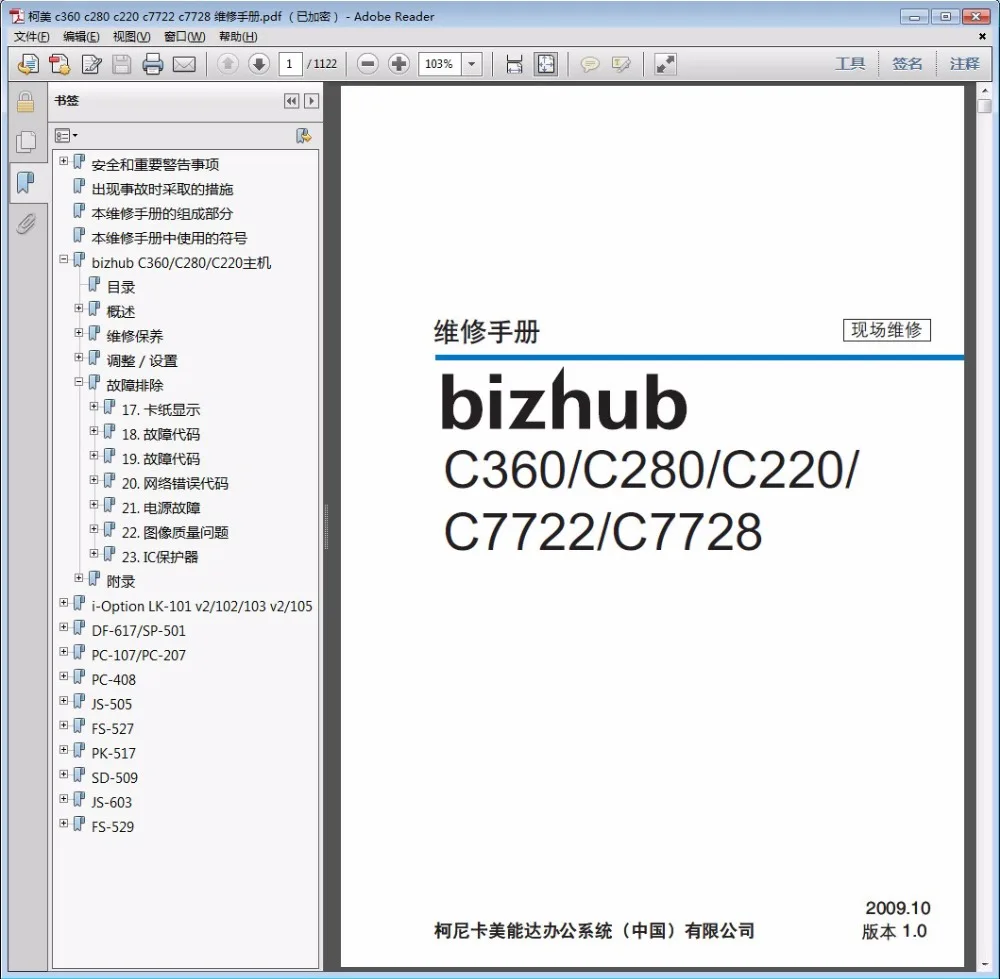
Task: Expand the 概述 bookmark
Action: coord(79,308)
